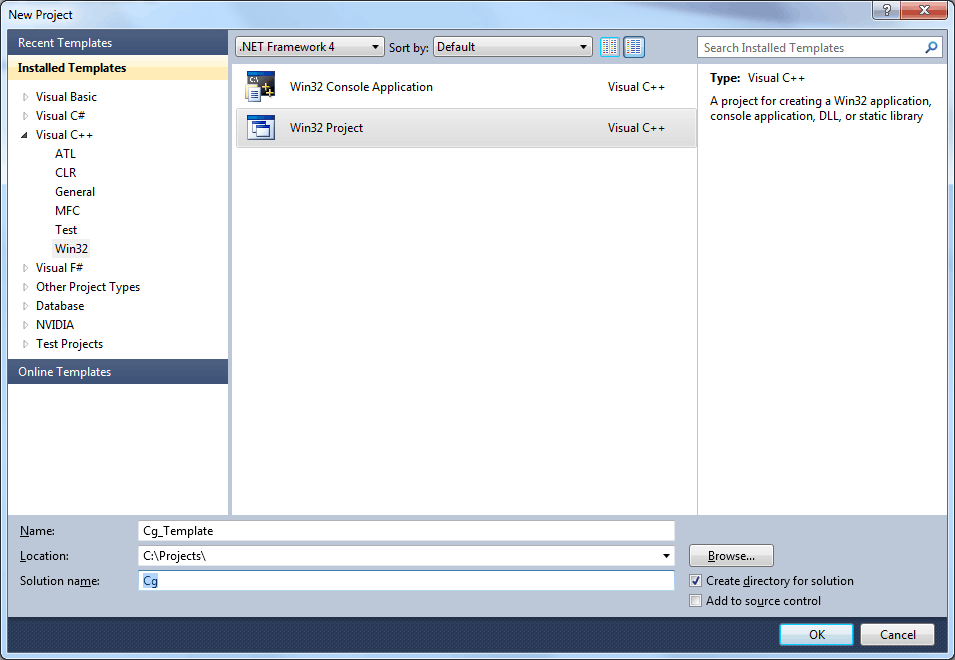Switch to medium icons view
The width and height of the screenshot is (955, 660).
pyautogui.click(x=634, y=47)
